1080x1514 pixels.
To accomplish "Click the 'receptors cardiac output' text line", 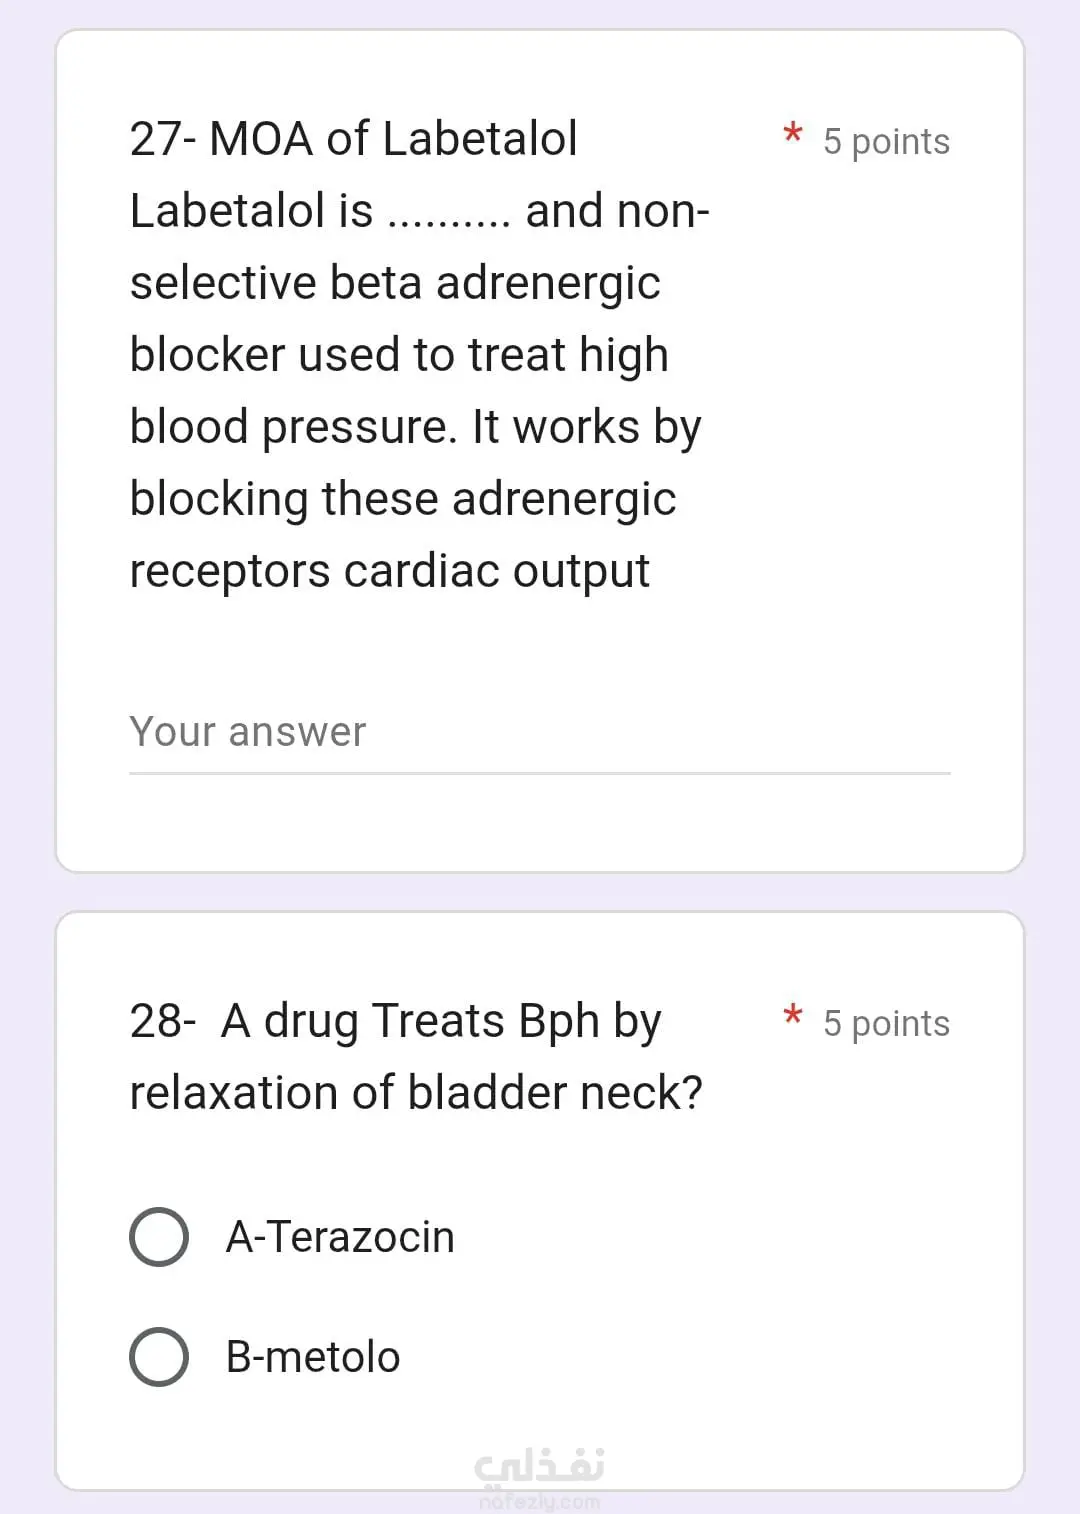I will (390, 572).
